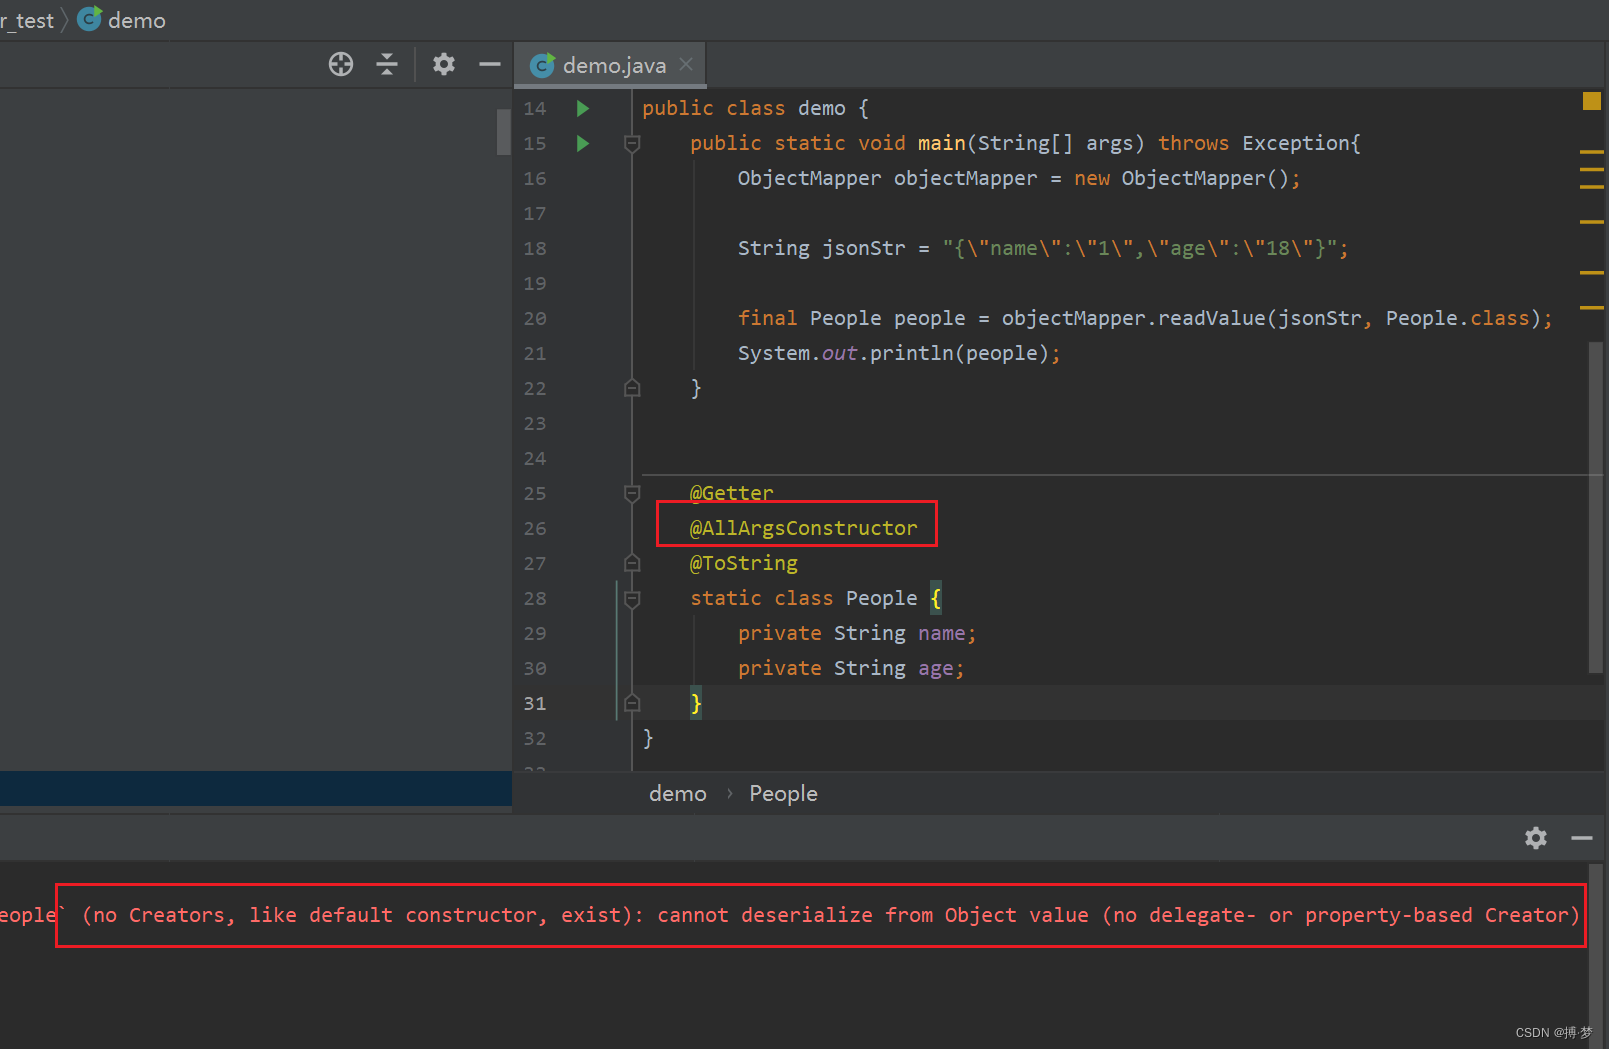Screen dimensions: 1609x1049
Task: Select demo in editor breadcrumb
Action: 678,793
